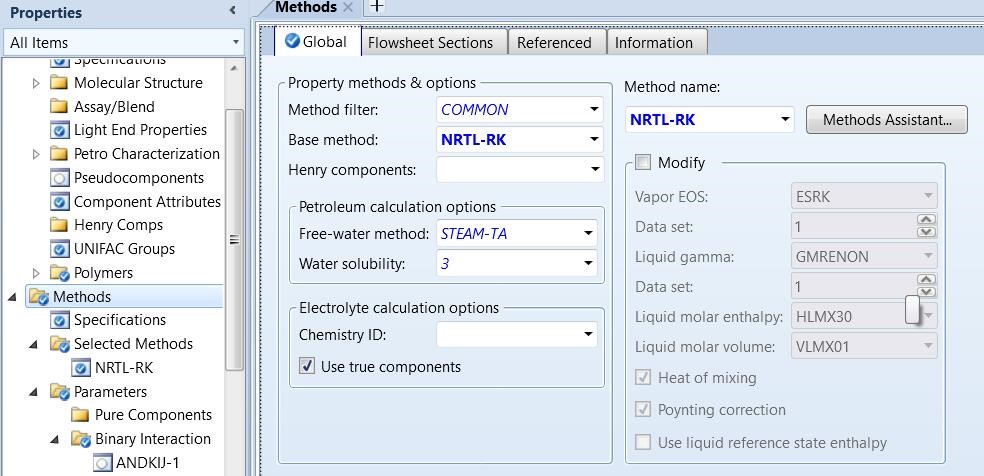Open the Referenced tab
The image size is (984, 476).
pyautogui.click(x=554, y=43)
